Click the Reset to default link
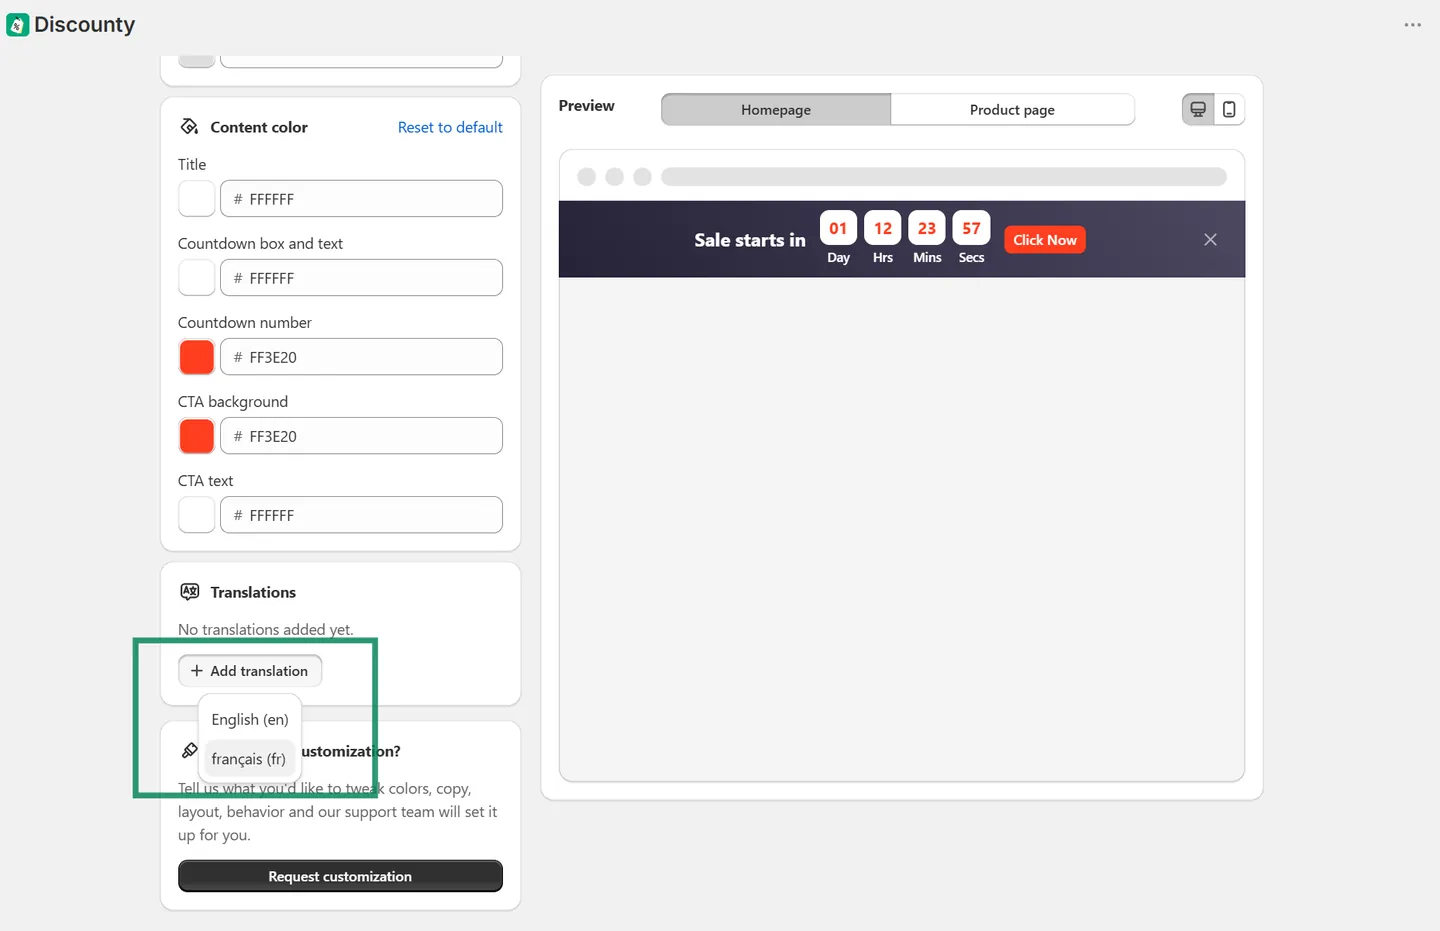Image resolution: width=1440 pixels, height=931 pixels. (450, 127)
